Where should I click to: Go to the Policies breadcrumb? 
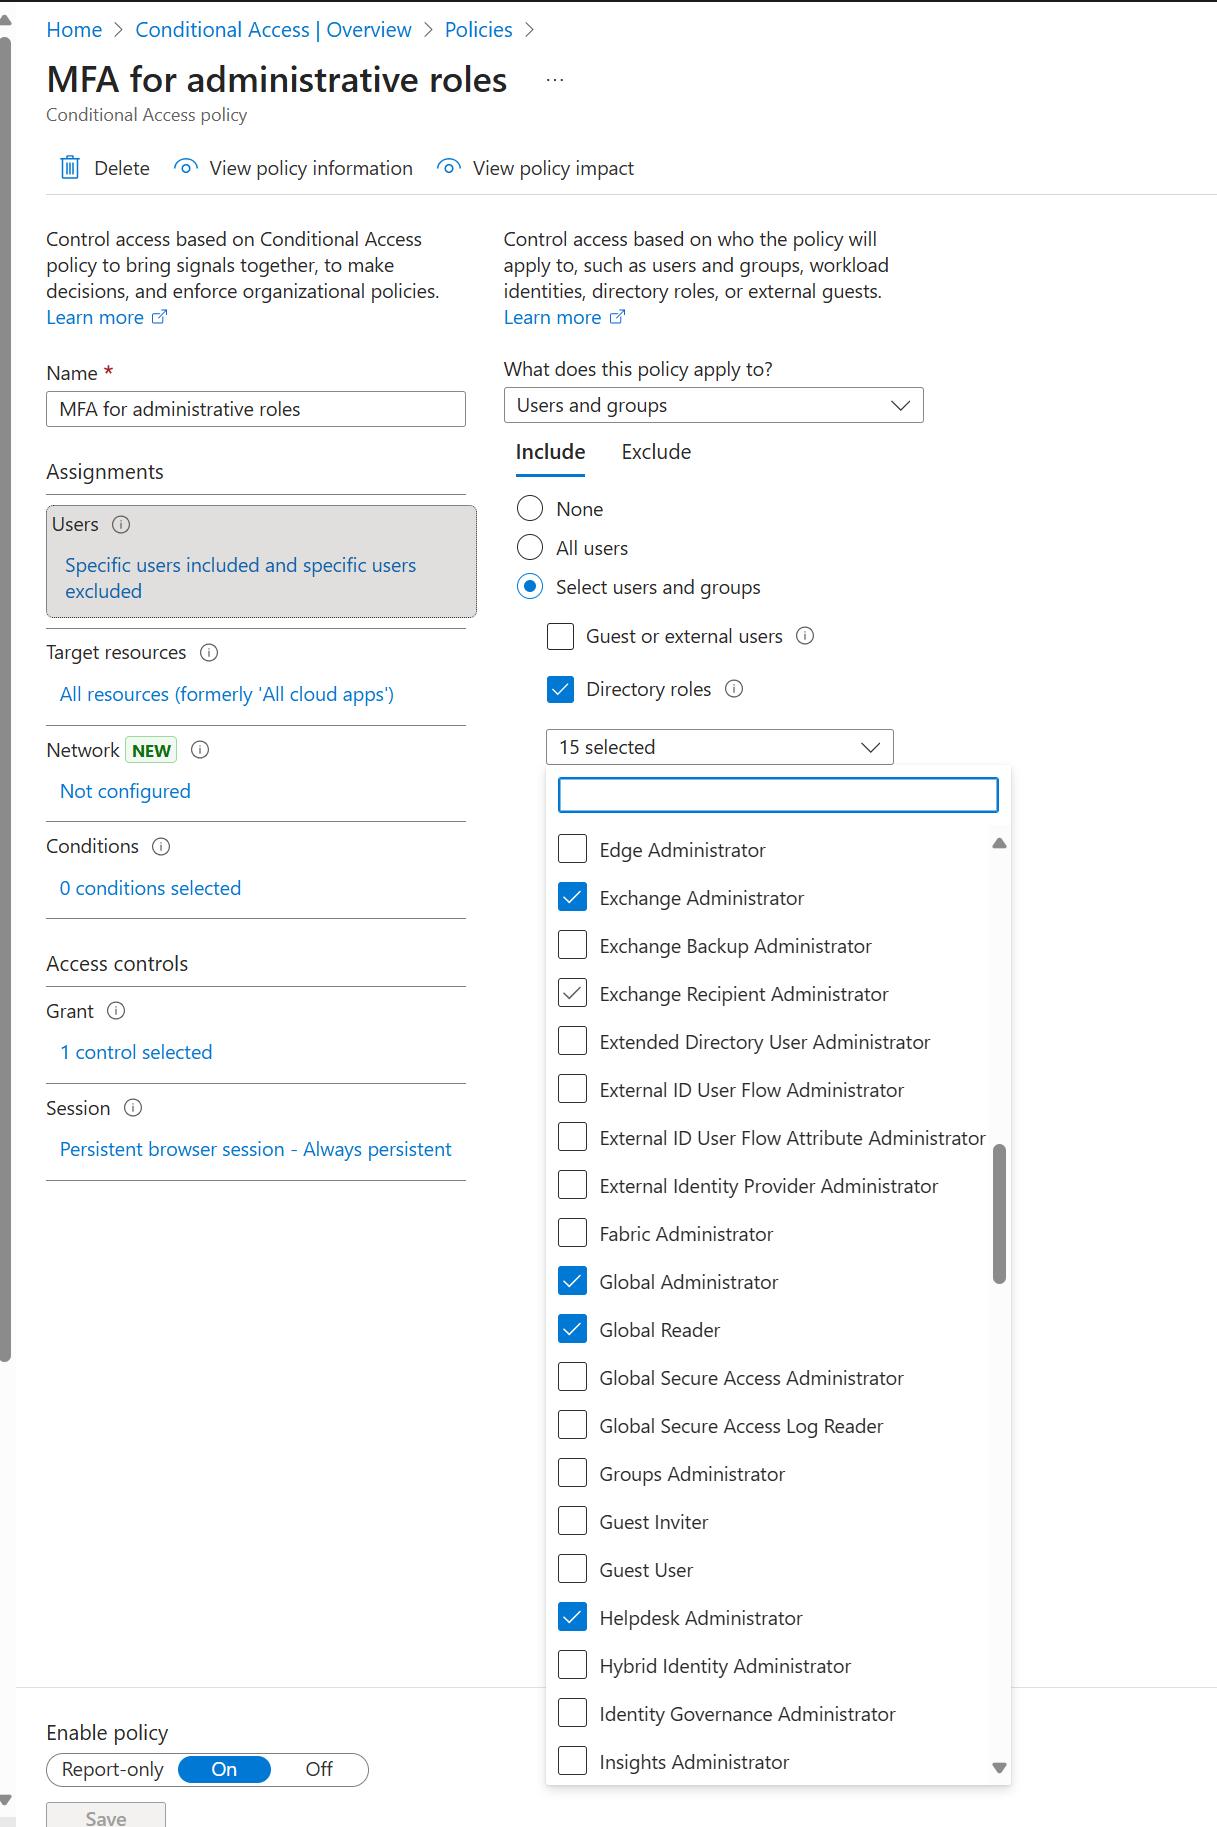coord(478,30)
